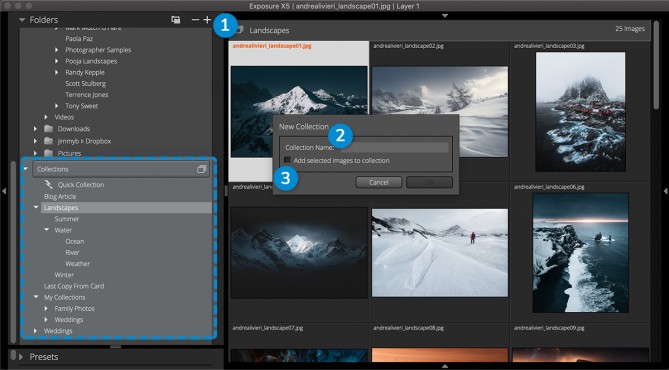Select the Summer collection
669x370 pixels.
67,219
